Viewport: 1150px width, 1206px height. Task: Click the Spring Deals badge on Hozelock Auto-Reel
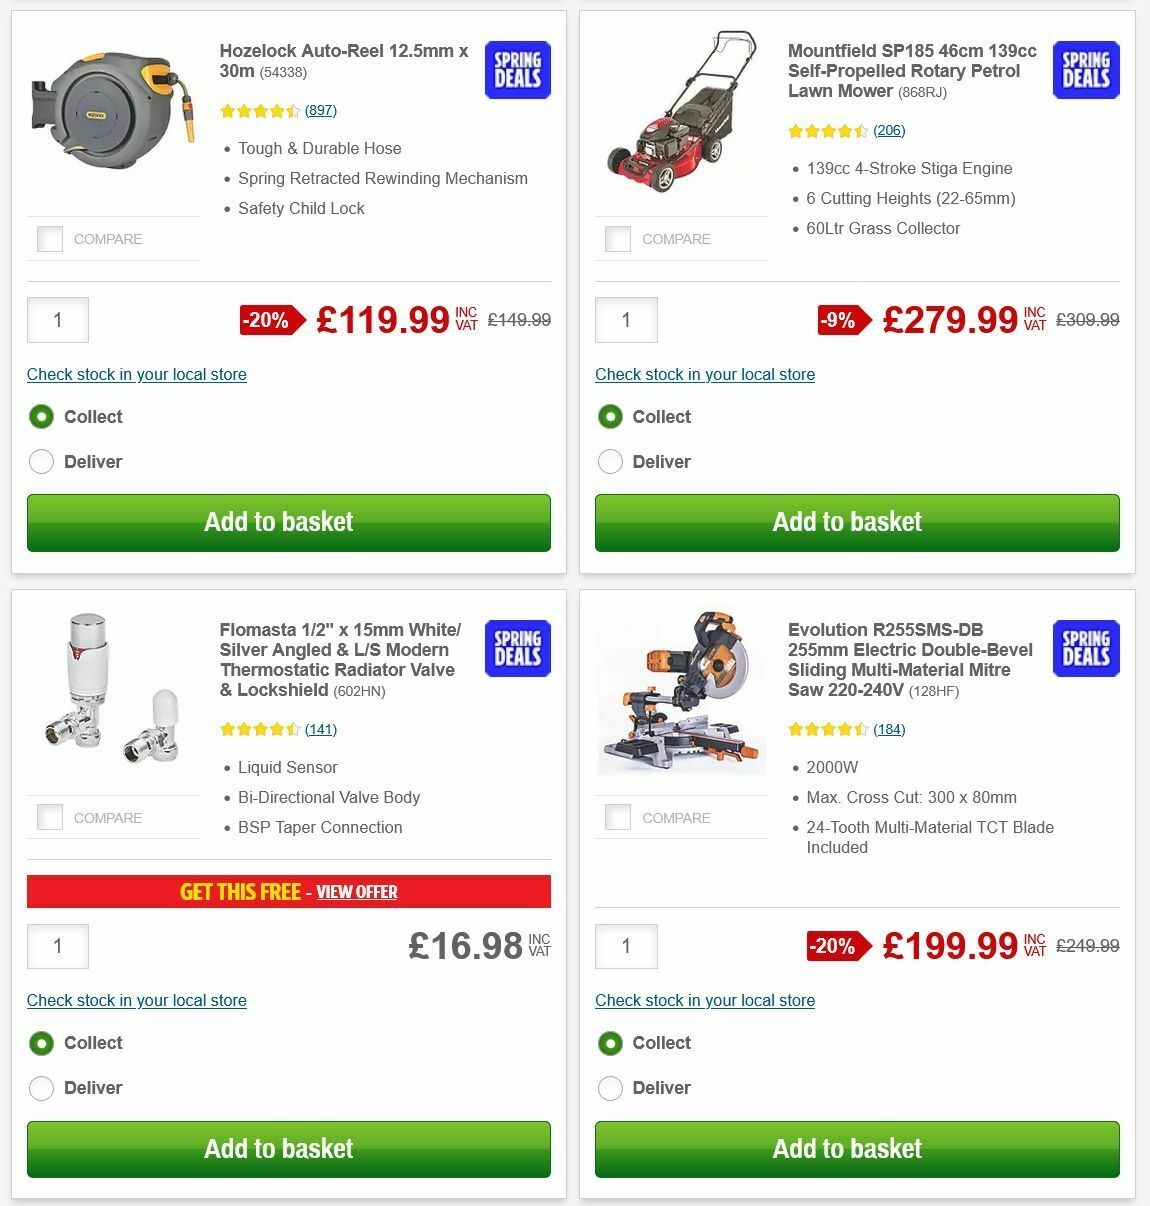pyautogui.click(x=517, y=70)
